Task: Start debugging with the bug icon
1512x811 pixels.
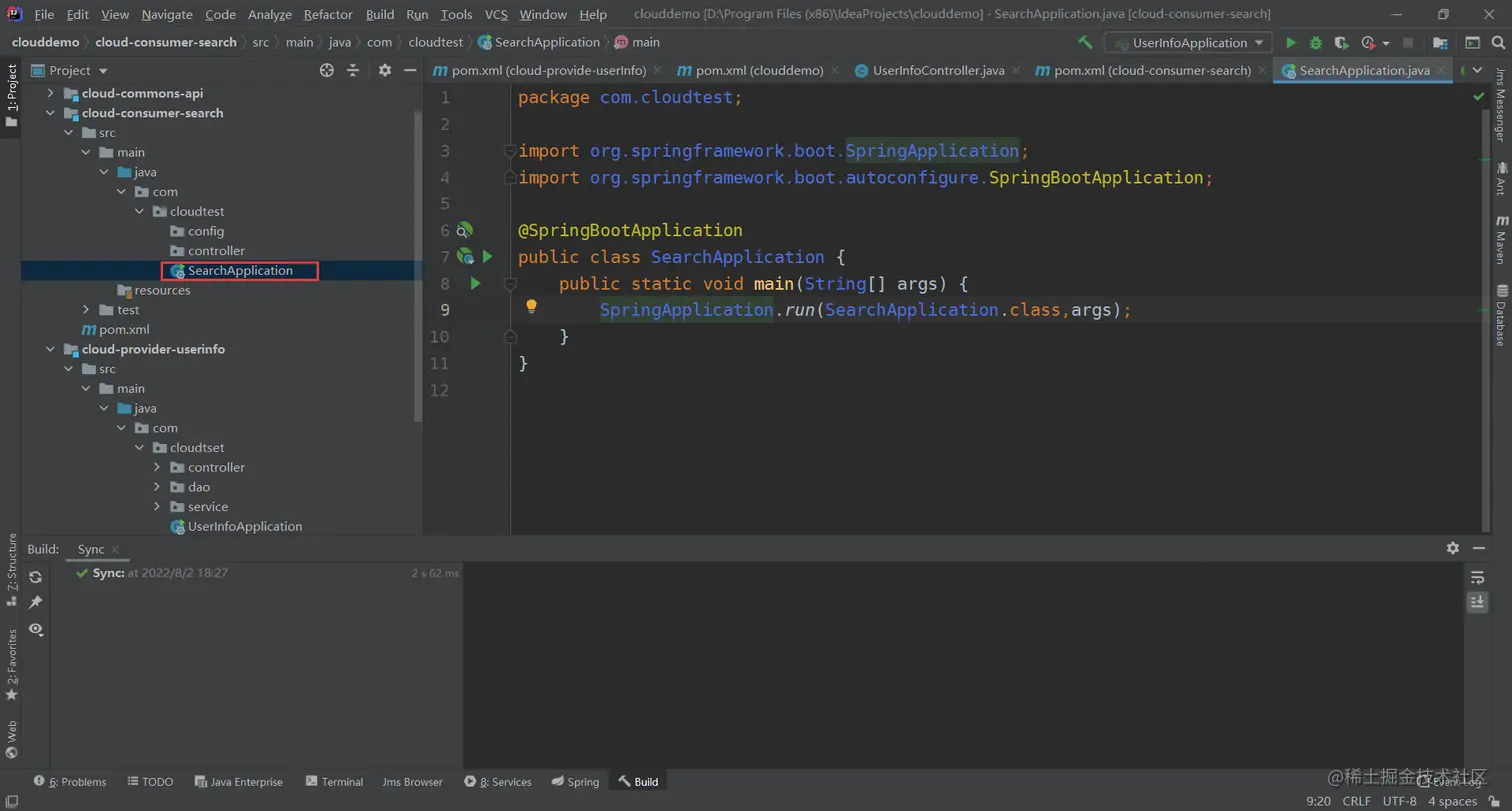Action: 1316,43
